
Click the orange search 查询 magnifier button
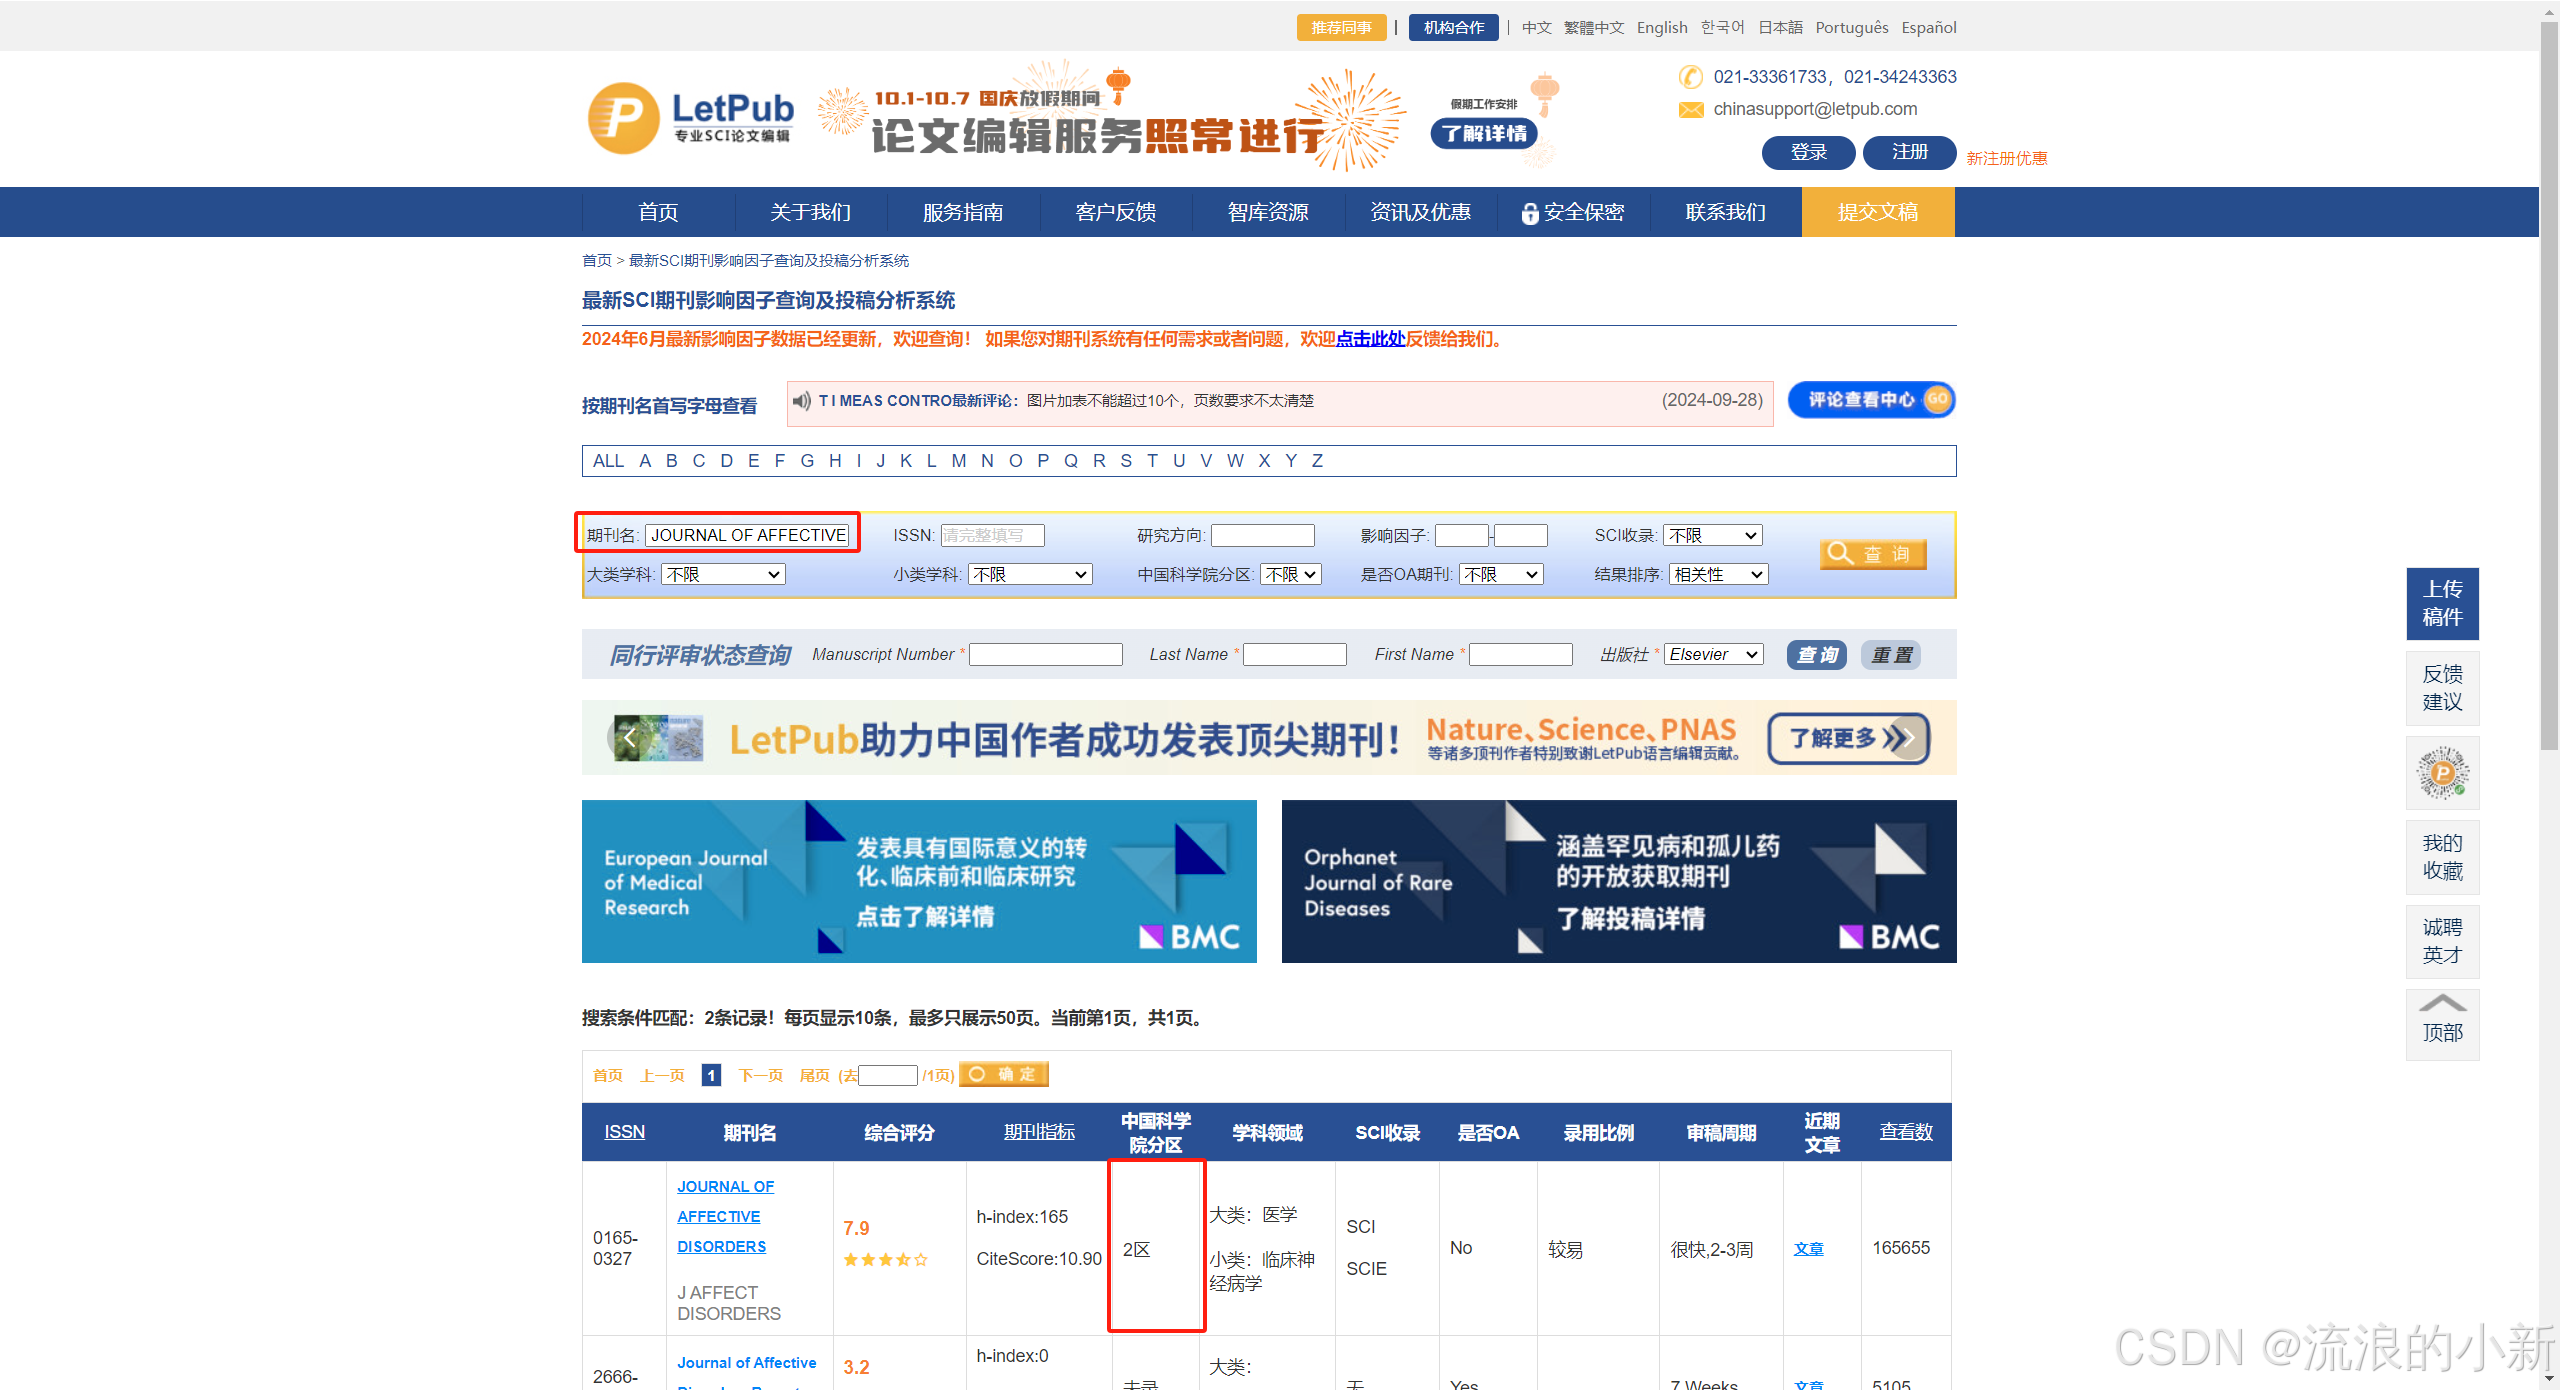pos(1872,554)
